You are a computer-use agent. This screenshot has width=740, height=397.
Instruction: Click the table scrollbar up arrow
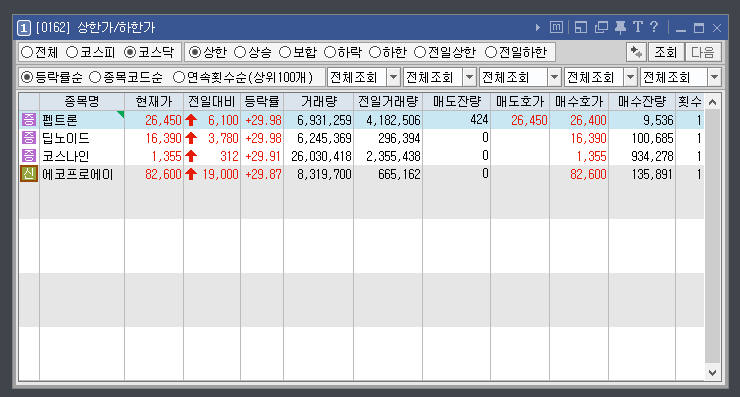pyautogui.click(x=713, y=102)
